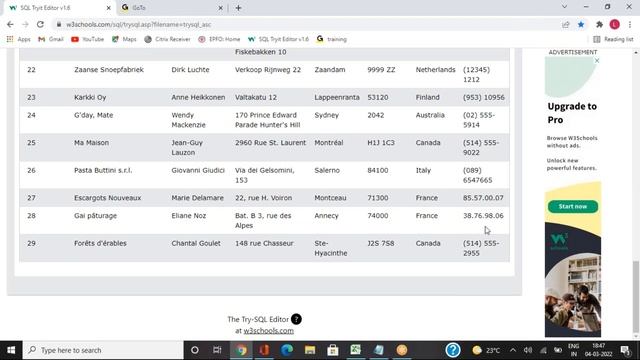The width and height of the screenshot is (640, 360).
Task: Open Excel from the taskbar
Action: coord(356,350)
